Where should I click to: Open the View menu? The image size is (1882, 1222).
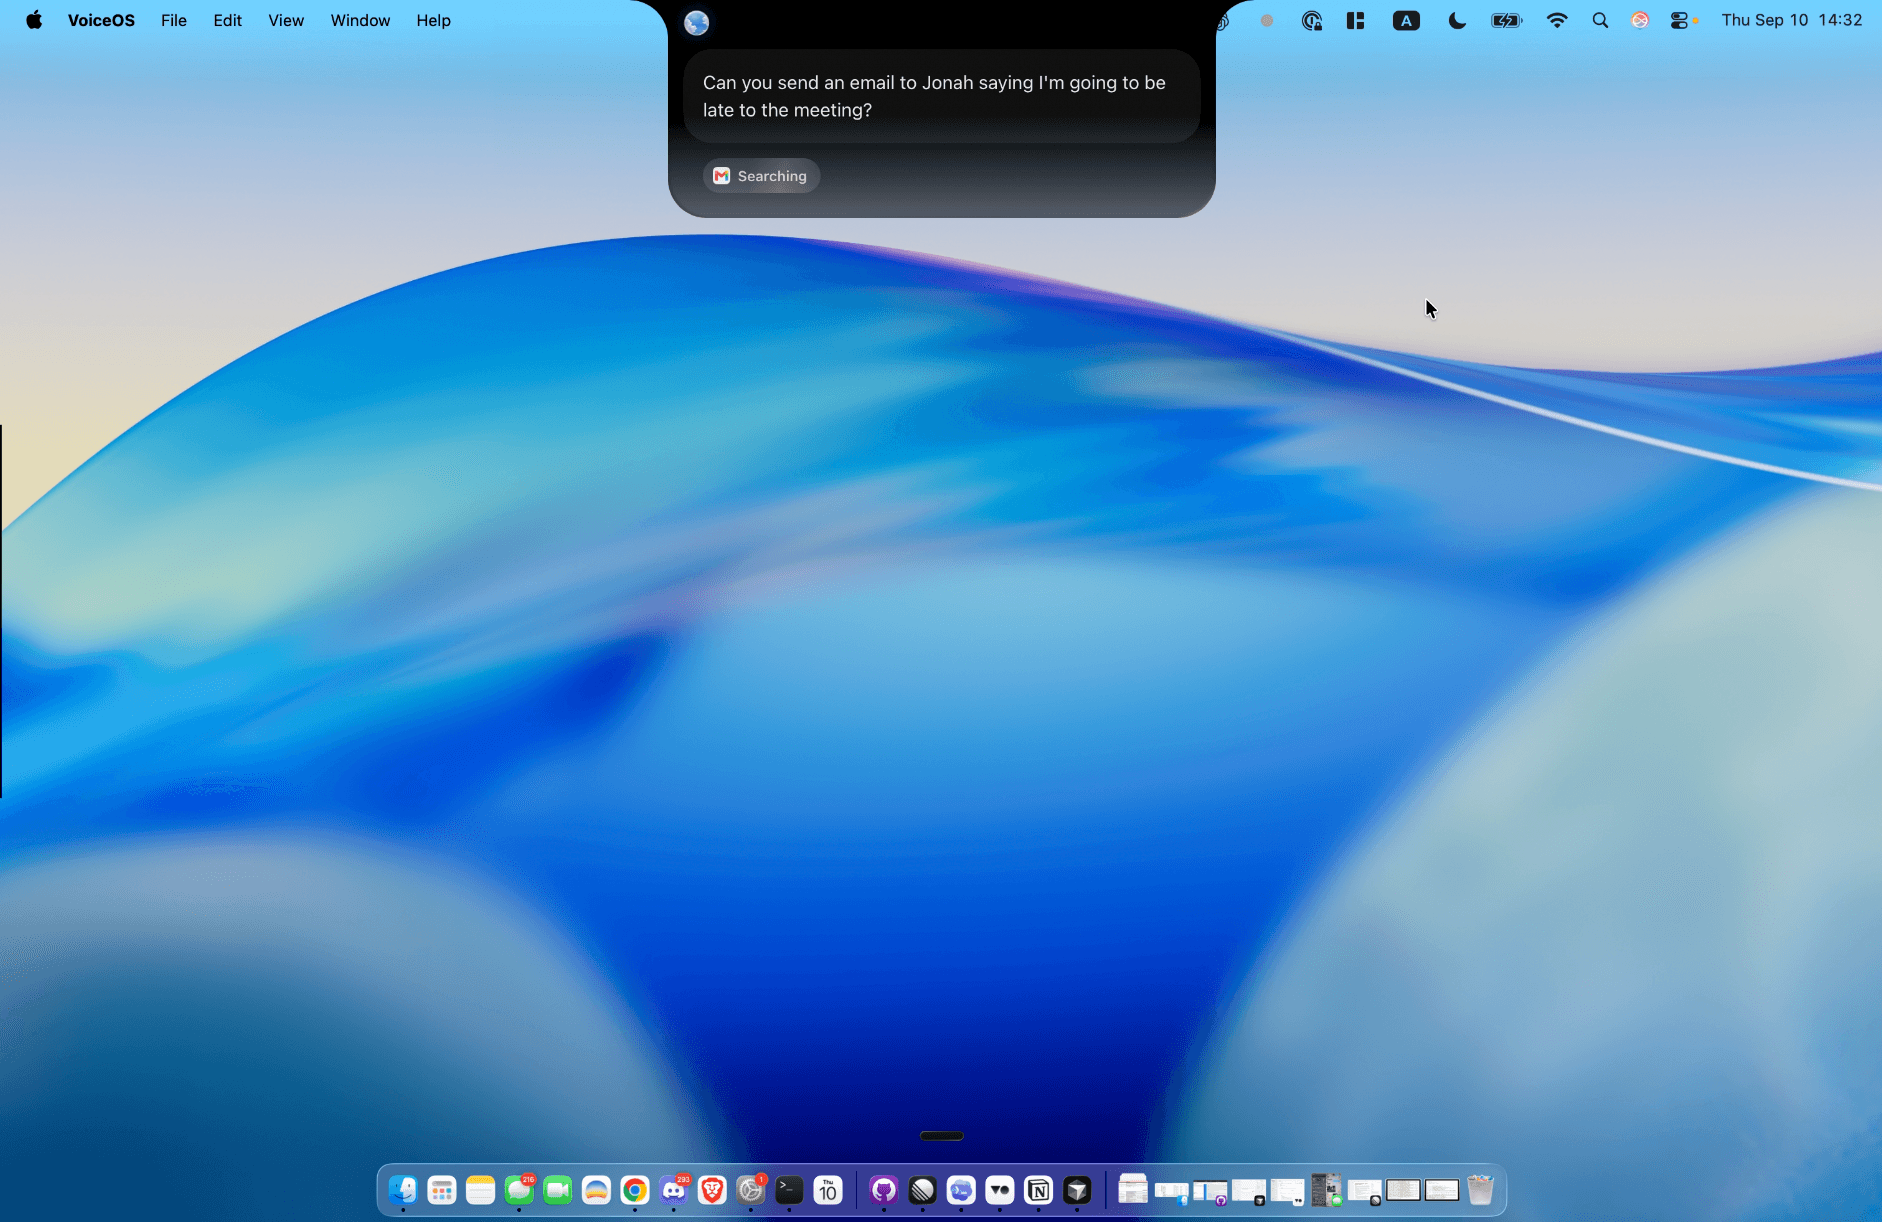[x=286, y=20]
